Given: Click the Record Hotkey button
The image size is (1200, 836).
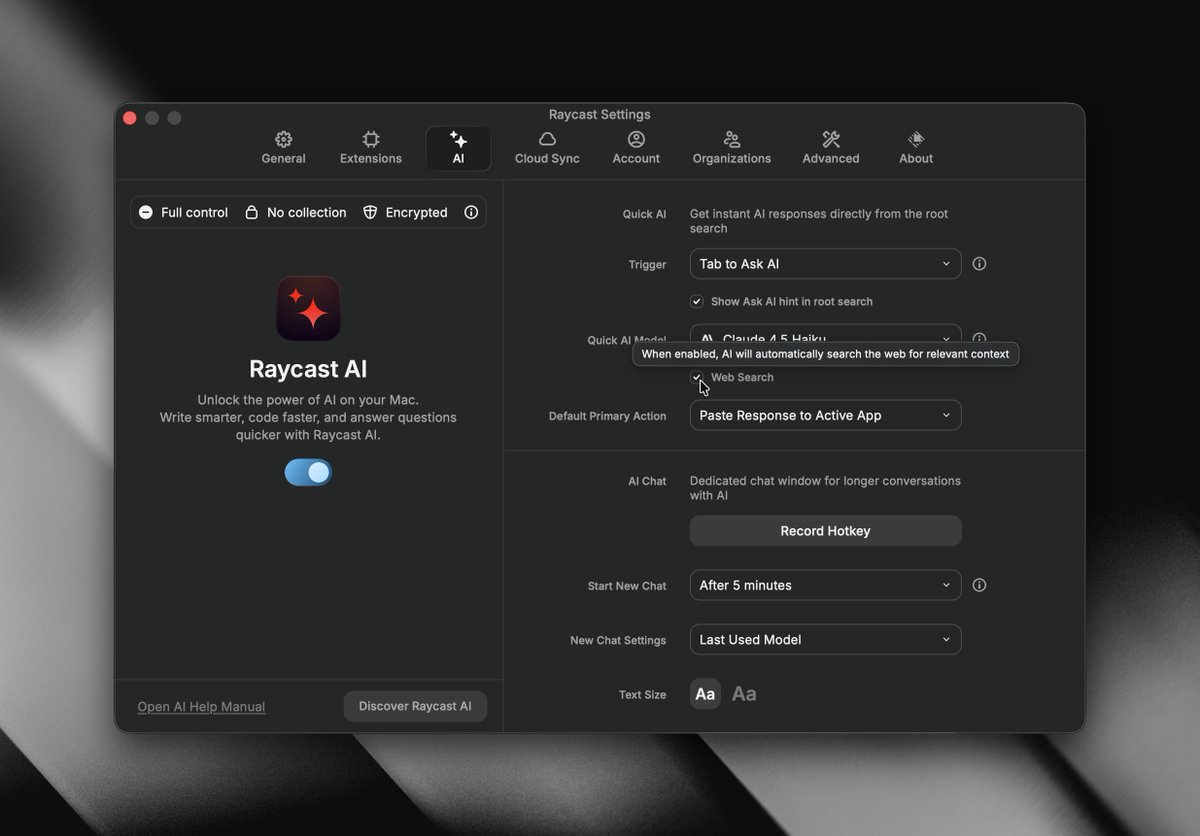Looking at the screenshot, I should click(826, 531).
